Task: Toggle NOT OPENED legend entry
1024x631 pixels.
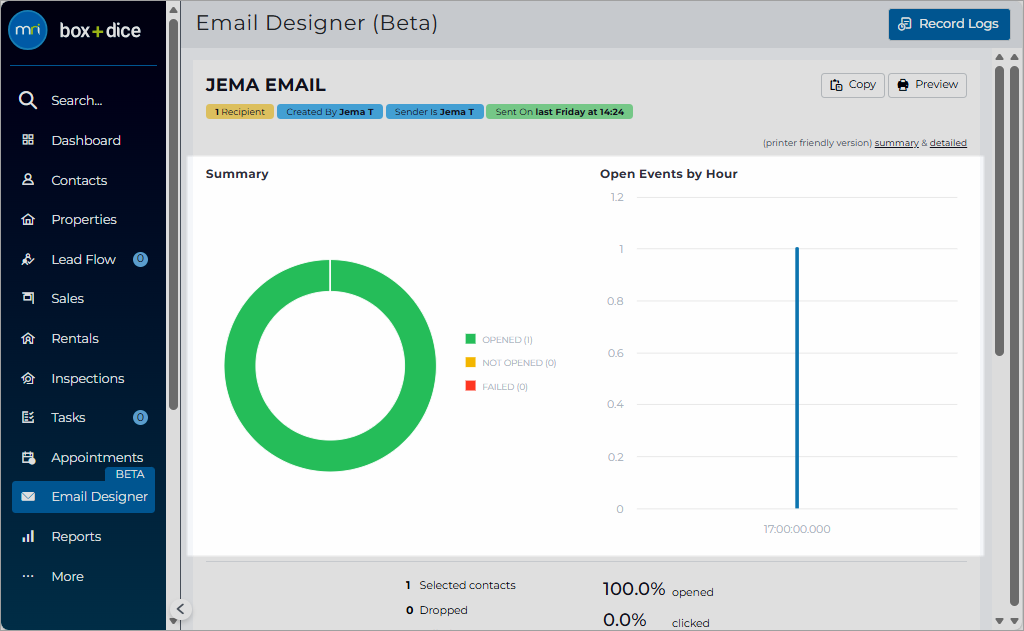Action: pos(511,363)
